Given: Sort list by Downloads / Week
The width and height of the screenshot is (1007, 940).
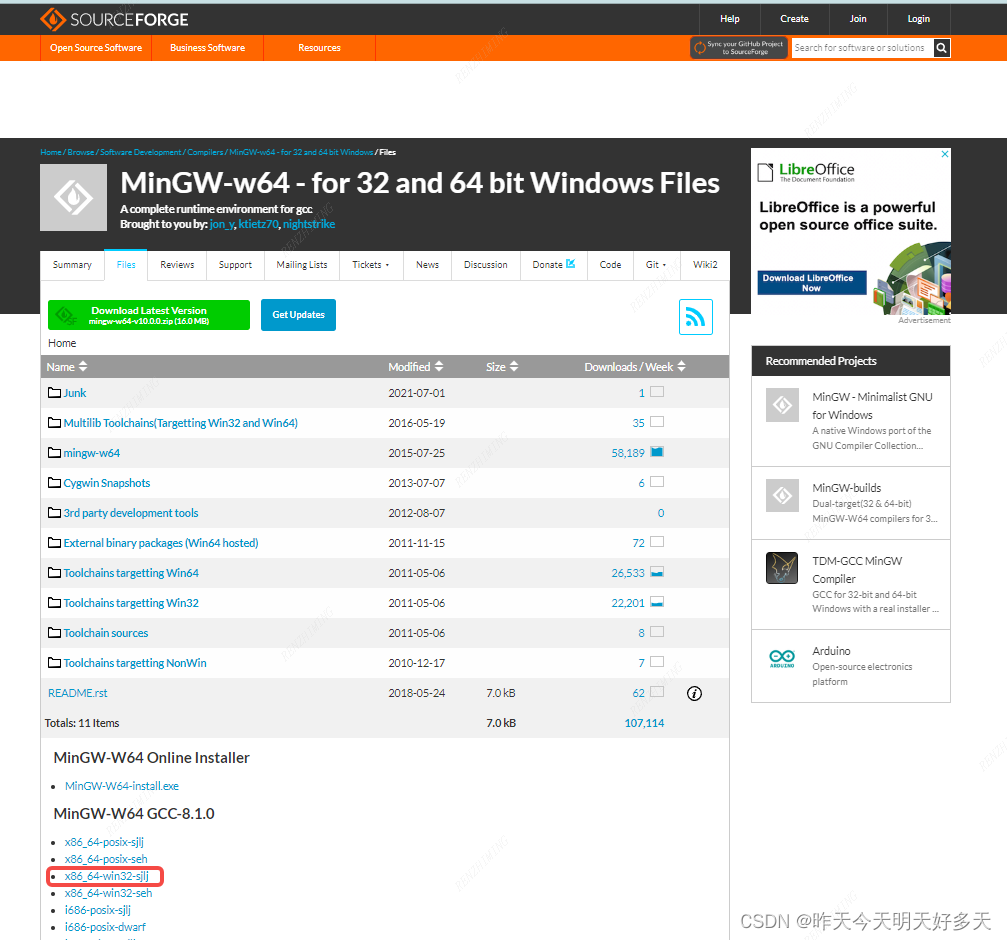Looking at the screenshot, I should point(635,367).
